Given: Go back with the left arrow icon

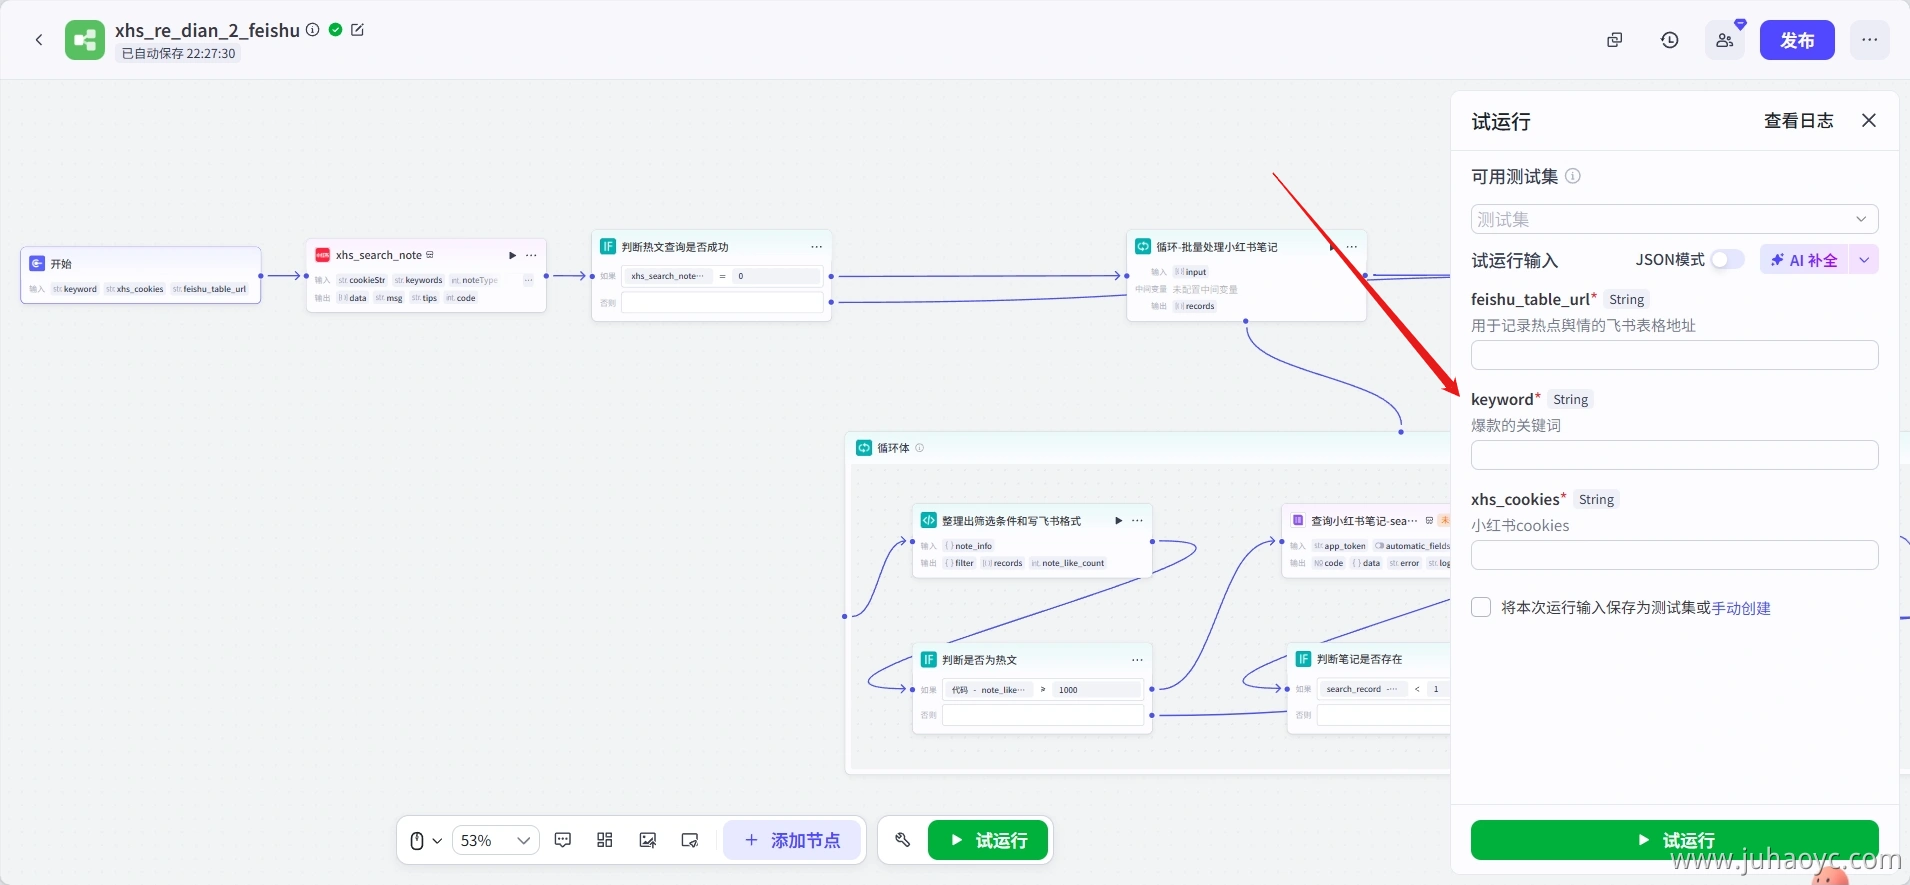Looking at the screenshot, I should pos(39,40).
